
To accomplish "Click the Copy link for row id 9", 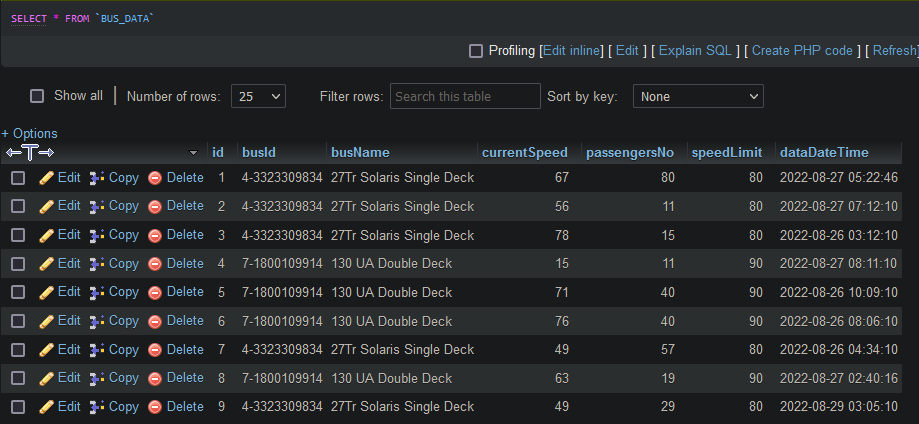I will pyautogui.click(x=124, y=406).
